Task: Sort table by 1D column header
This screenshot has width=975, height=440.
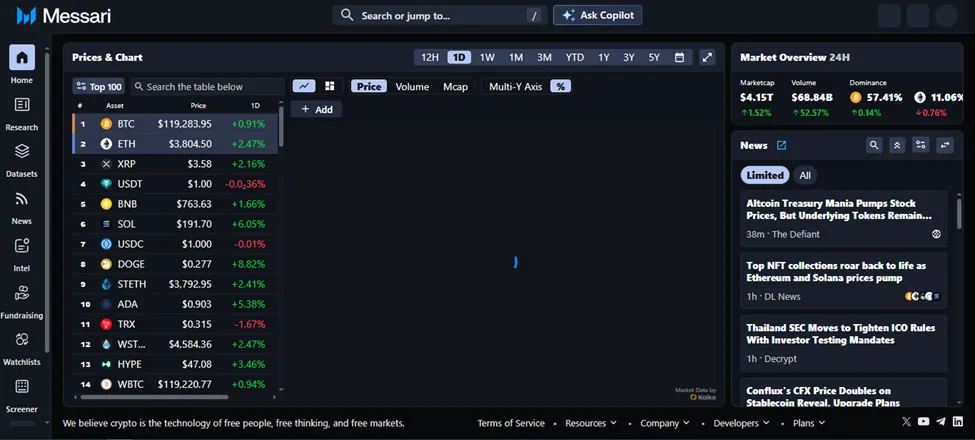Action: click(256, 106)
